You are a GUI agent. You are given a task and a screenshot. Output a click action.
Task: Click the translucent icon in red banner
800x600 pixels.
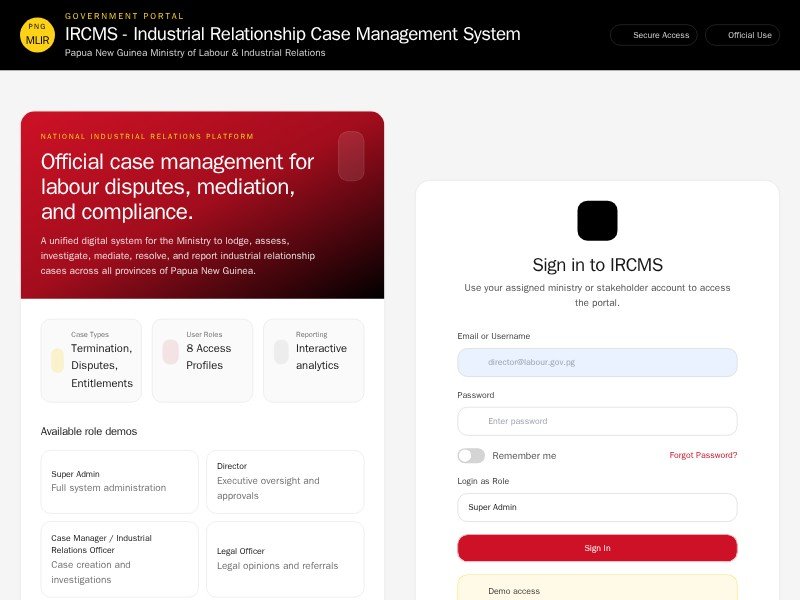(351, 156)
